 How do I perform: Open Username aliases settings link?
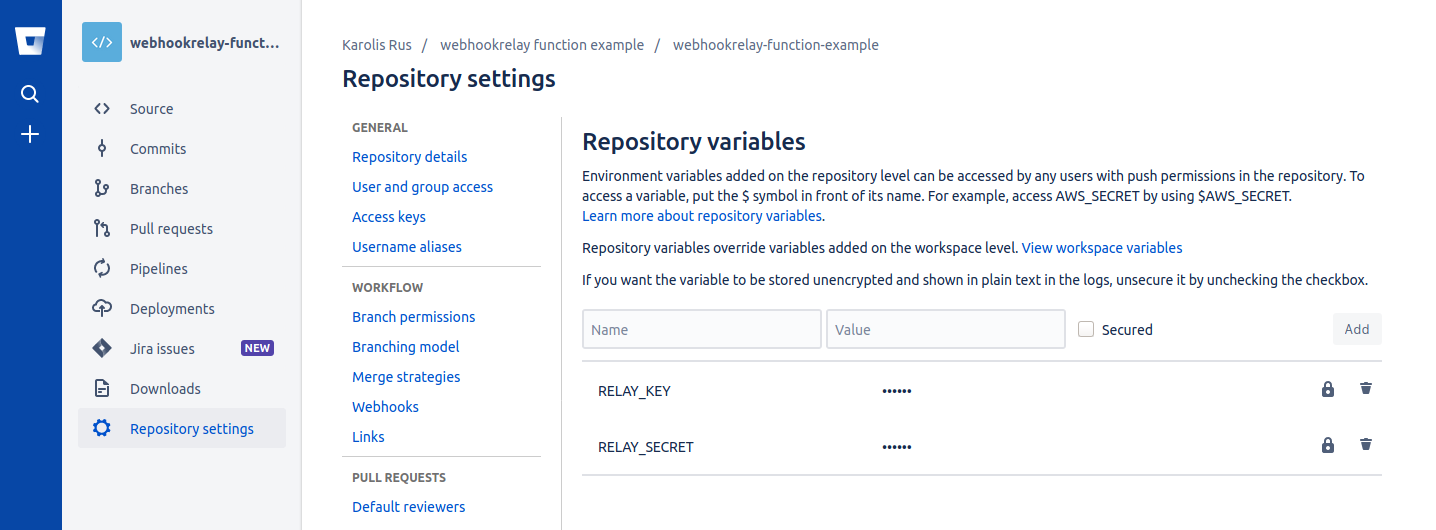[407, 247]
